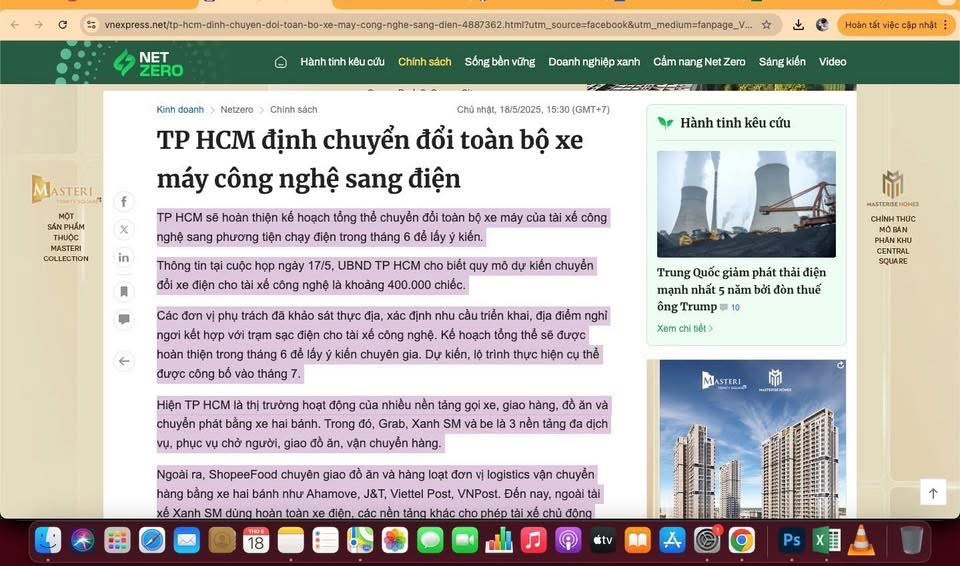Screen dimensions: 960x566
Task: Open the 'Hành tinh kêu cứu' menu
Action: (342, 62)
